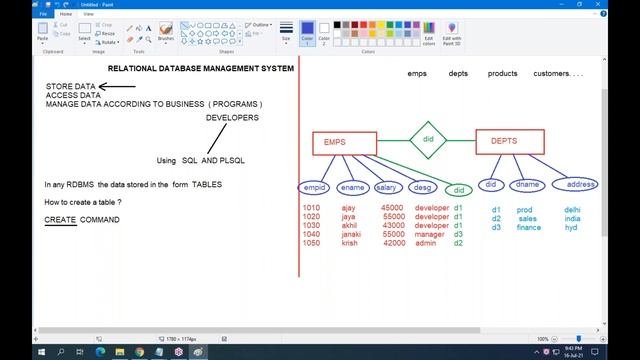Open File Explorer from the taskbar
The height and width of the screenshot is (360, 640).
pos(120,352)
